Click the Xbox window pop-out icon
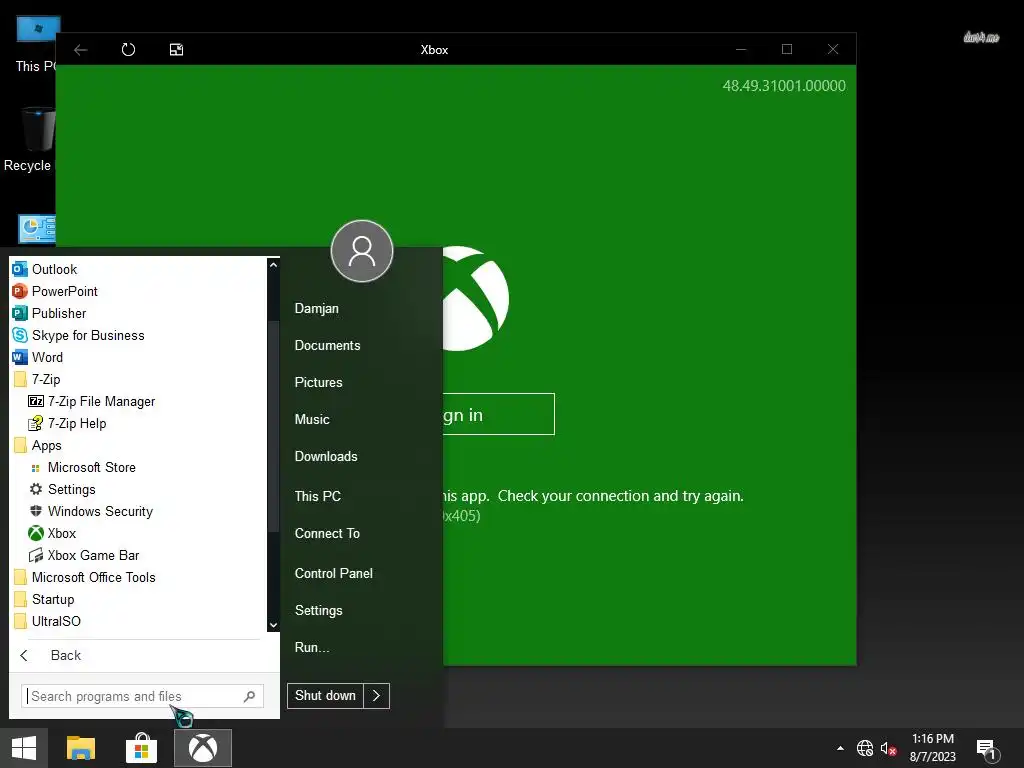 pos(176,50)
